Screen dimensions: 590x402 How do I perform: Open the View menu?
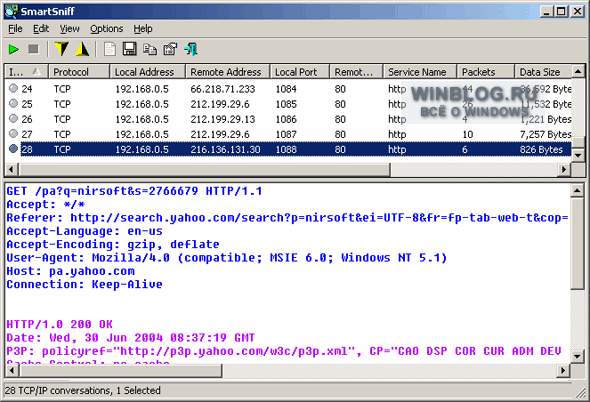(x=69, y=29)
